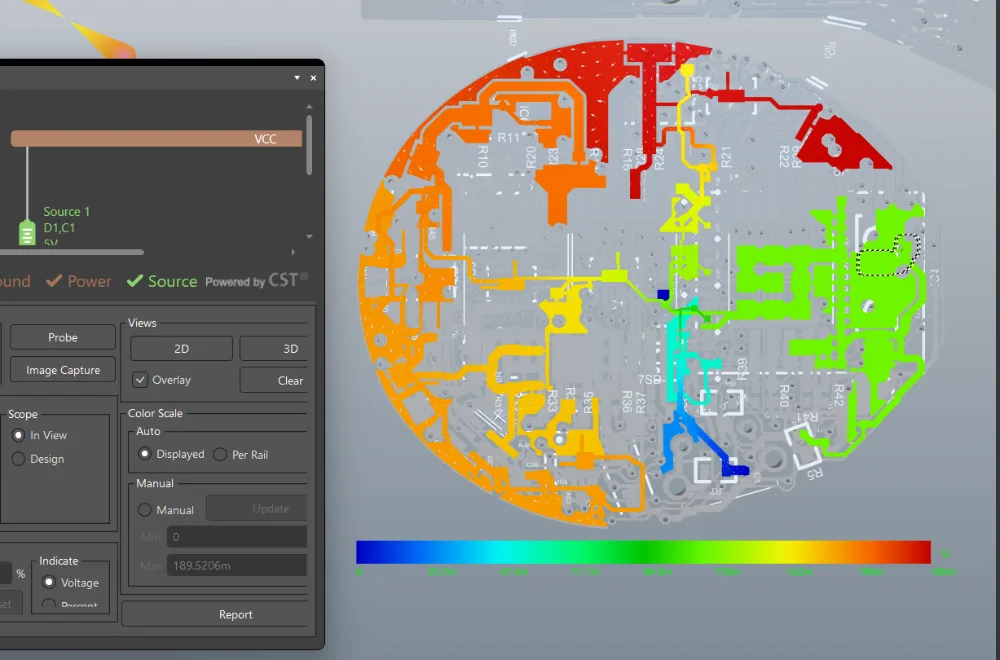Click the Max value field 189.5206m

click(x=237, y=566)
